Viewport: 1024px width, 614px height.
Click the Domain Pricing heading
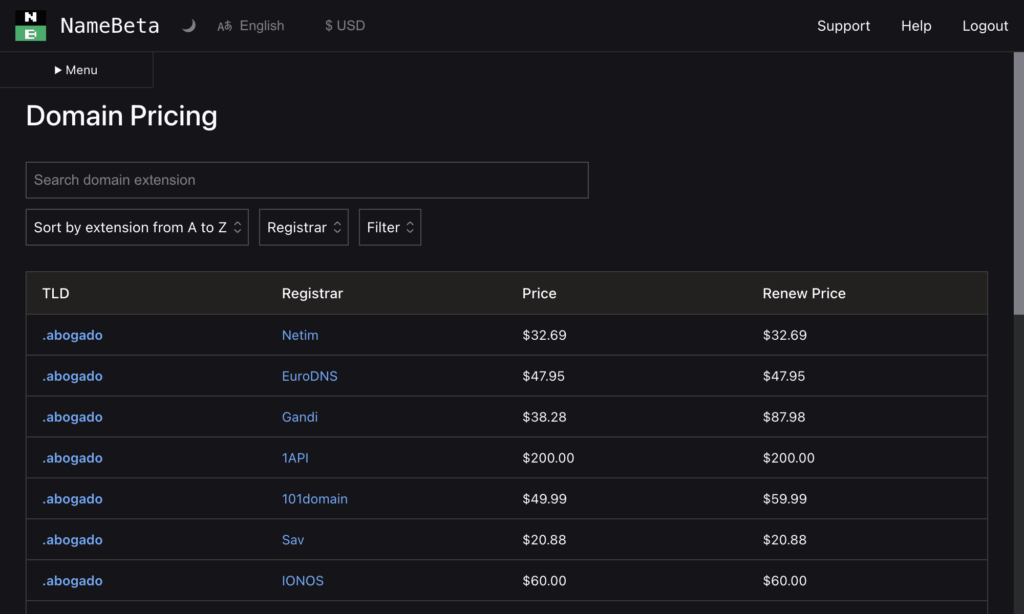(x=121, y=116)
